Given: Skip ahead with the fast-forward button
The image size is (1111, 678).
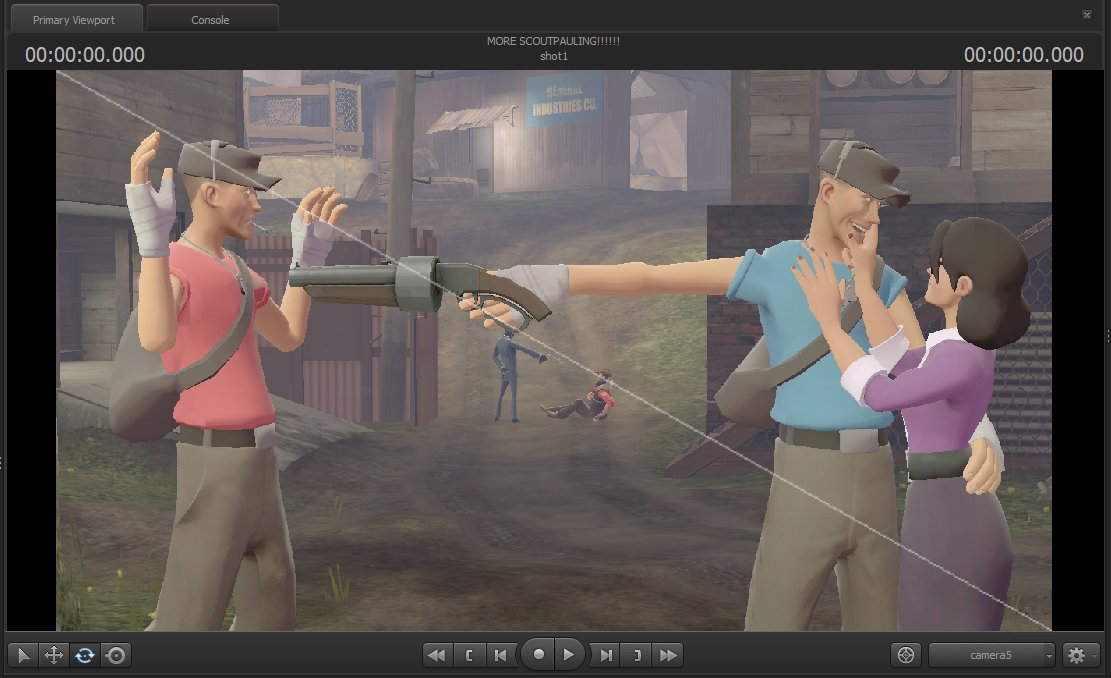Looking at the screenshot, I should [x=668, y=655].
